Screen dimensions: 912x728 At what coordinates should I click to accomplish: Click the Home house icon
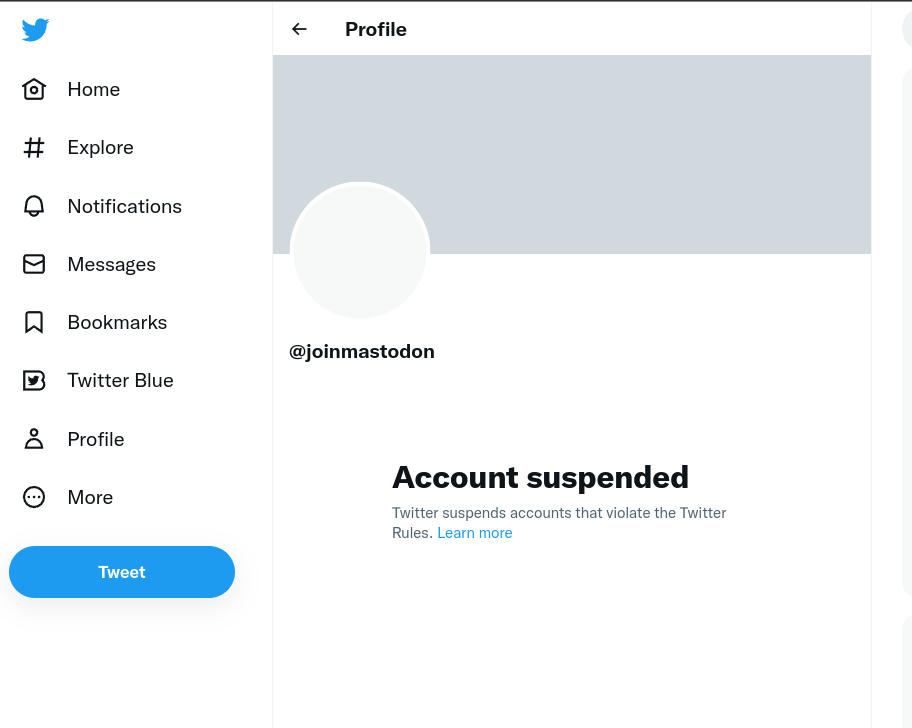(34, 90)
